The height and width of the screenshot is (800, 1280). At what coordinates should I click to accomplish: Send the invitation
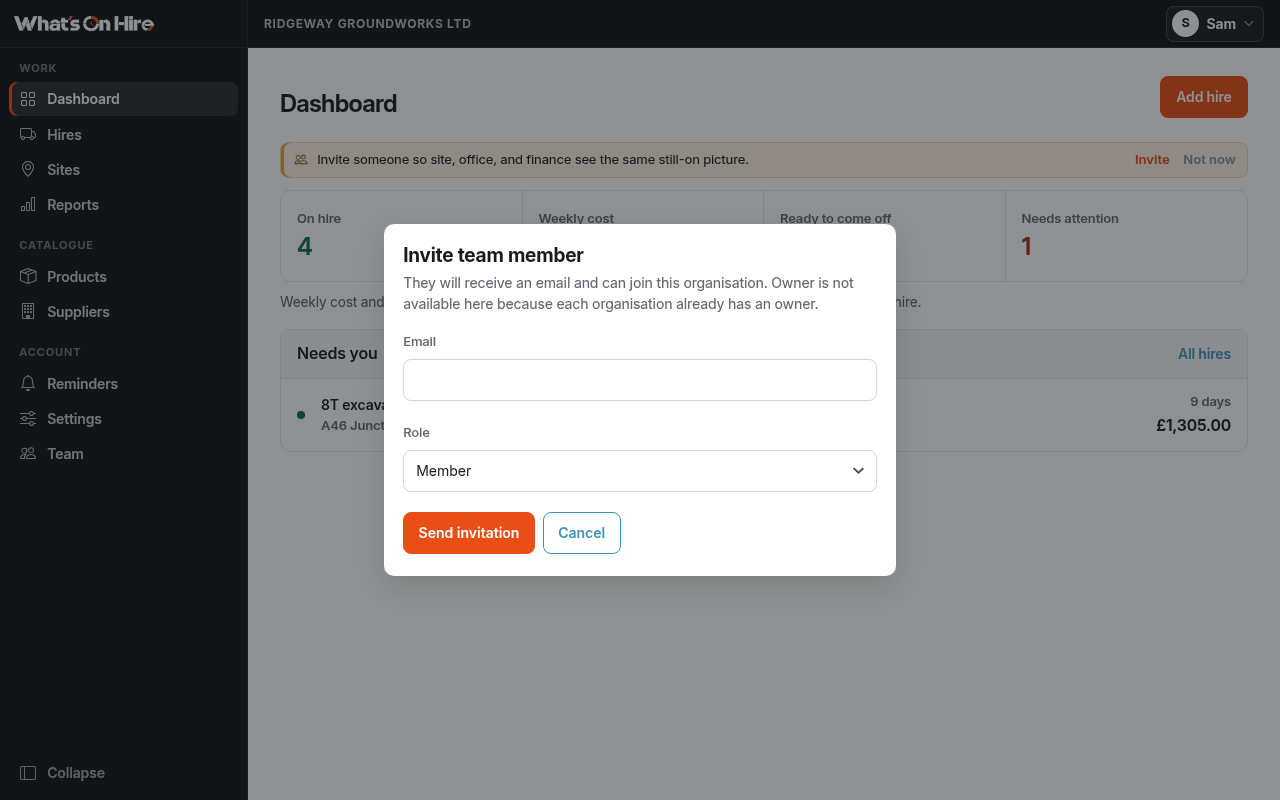point(469,533)
